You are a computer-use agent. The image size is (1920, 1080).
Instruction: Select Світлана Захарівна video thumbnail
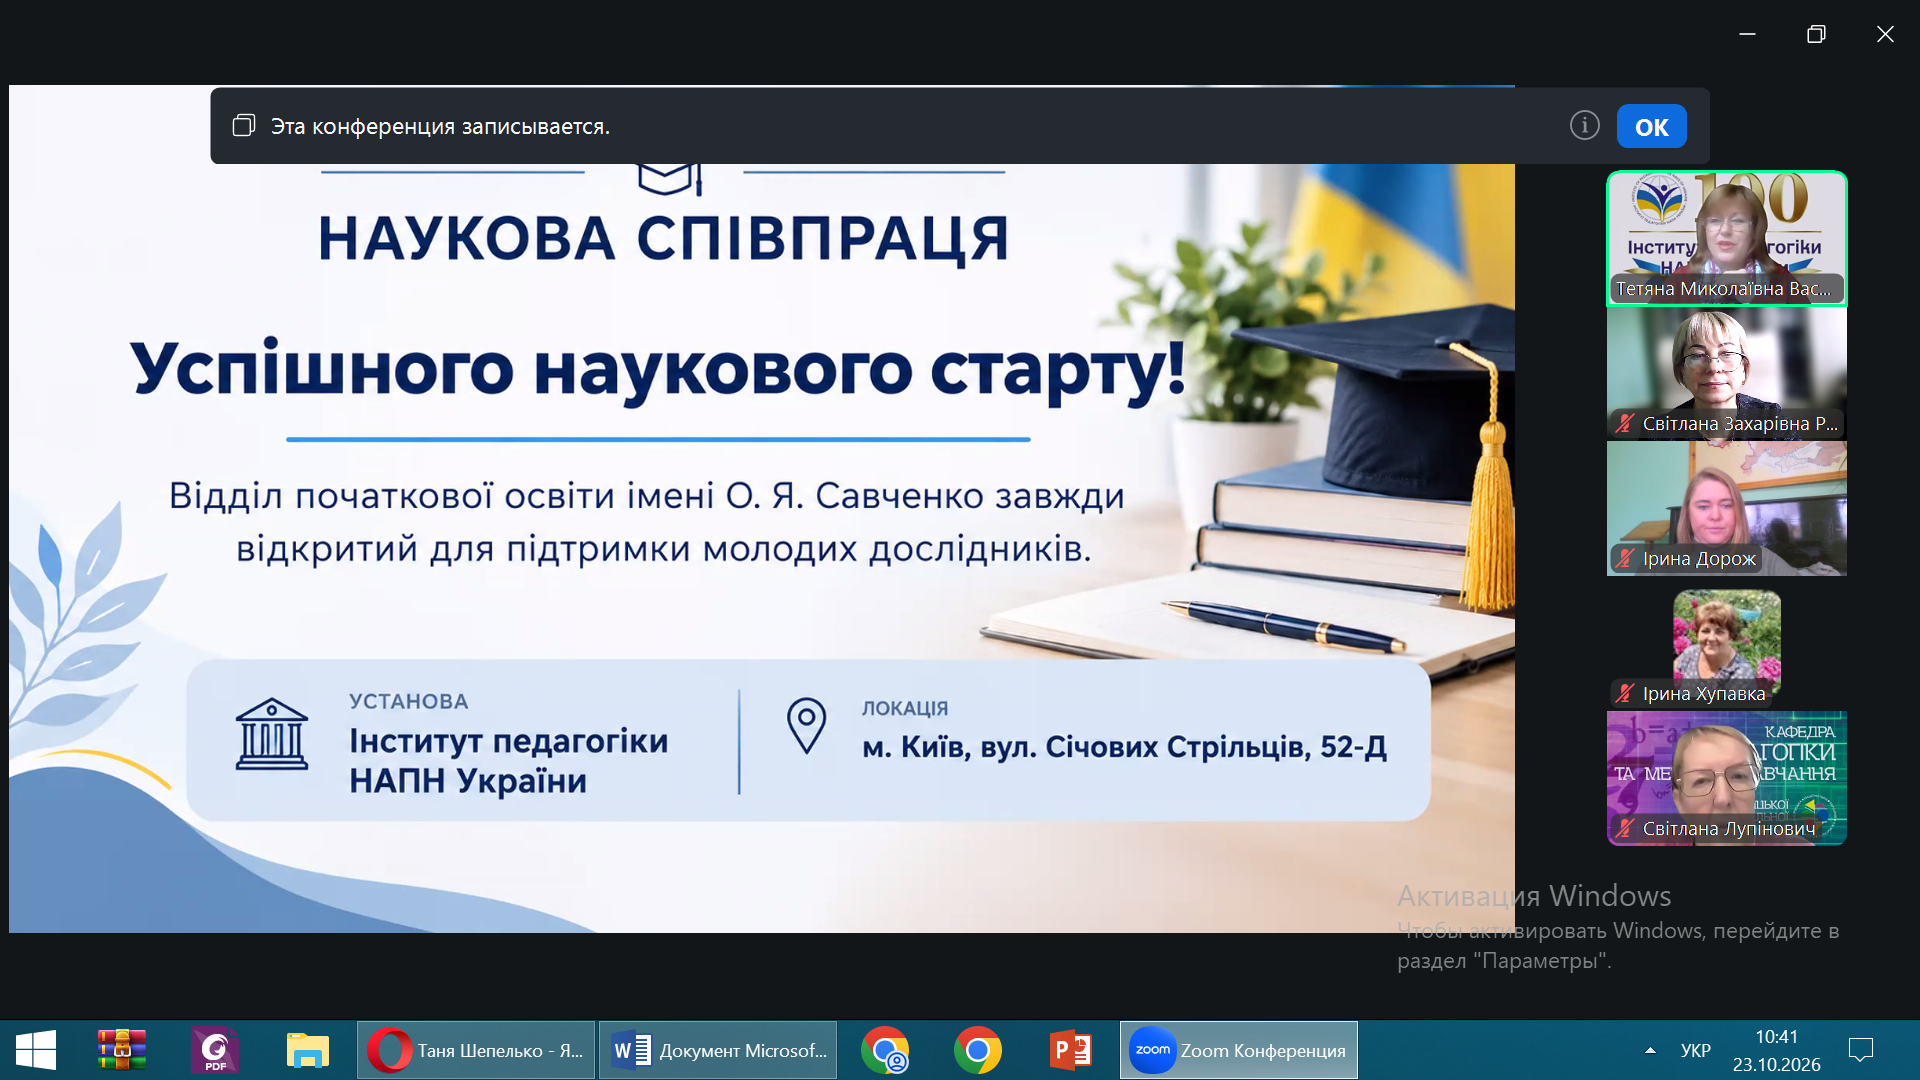point(1726,373)
